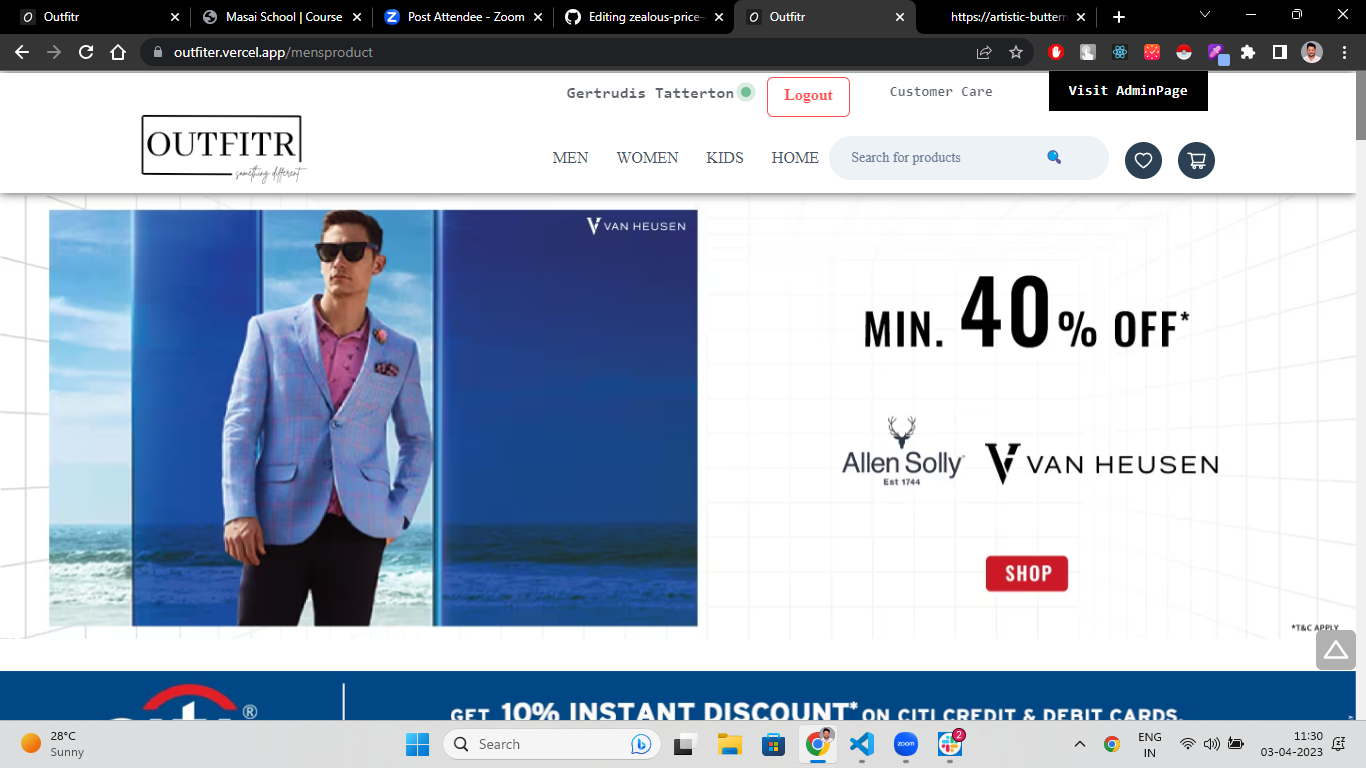The height and width of the screenshot is (768, 1366).
Task: Open Customer Care link
Action: click(941, 91)
